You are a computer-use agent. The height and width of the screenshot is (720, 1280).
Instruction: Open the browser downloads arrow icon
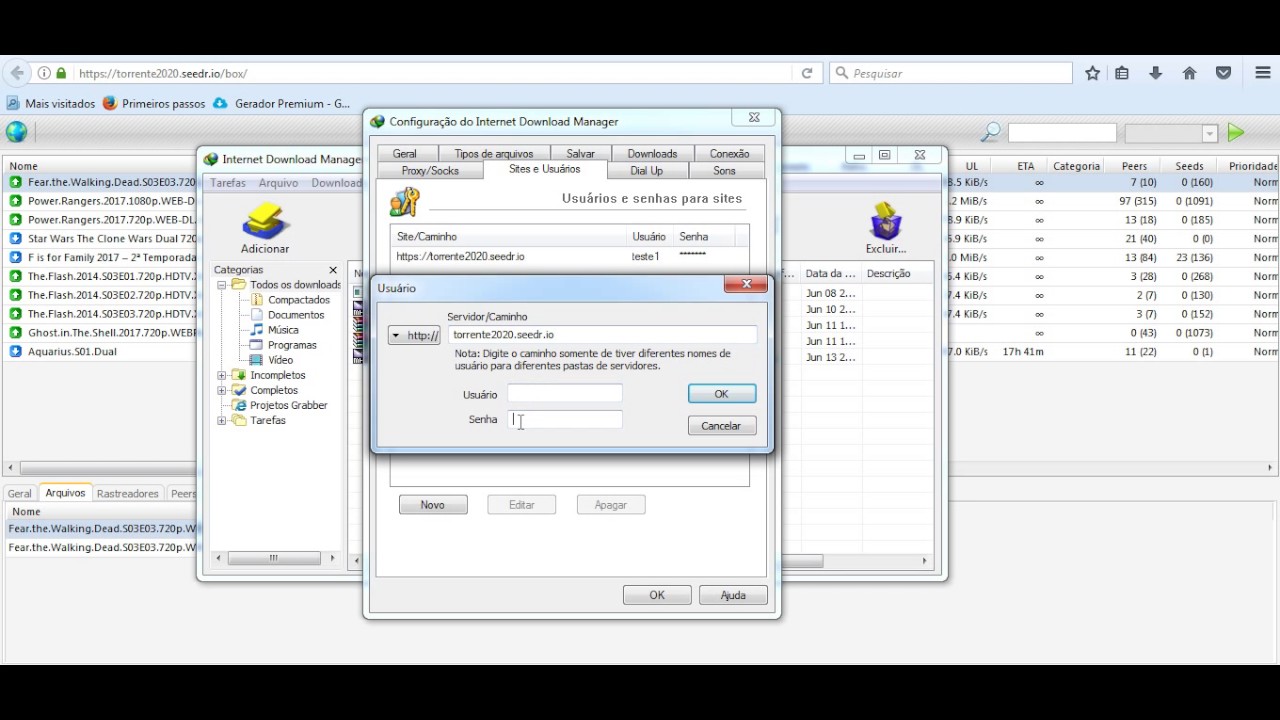pyautogui.click(x=1156, y=73)
